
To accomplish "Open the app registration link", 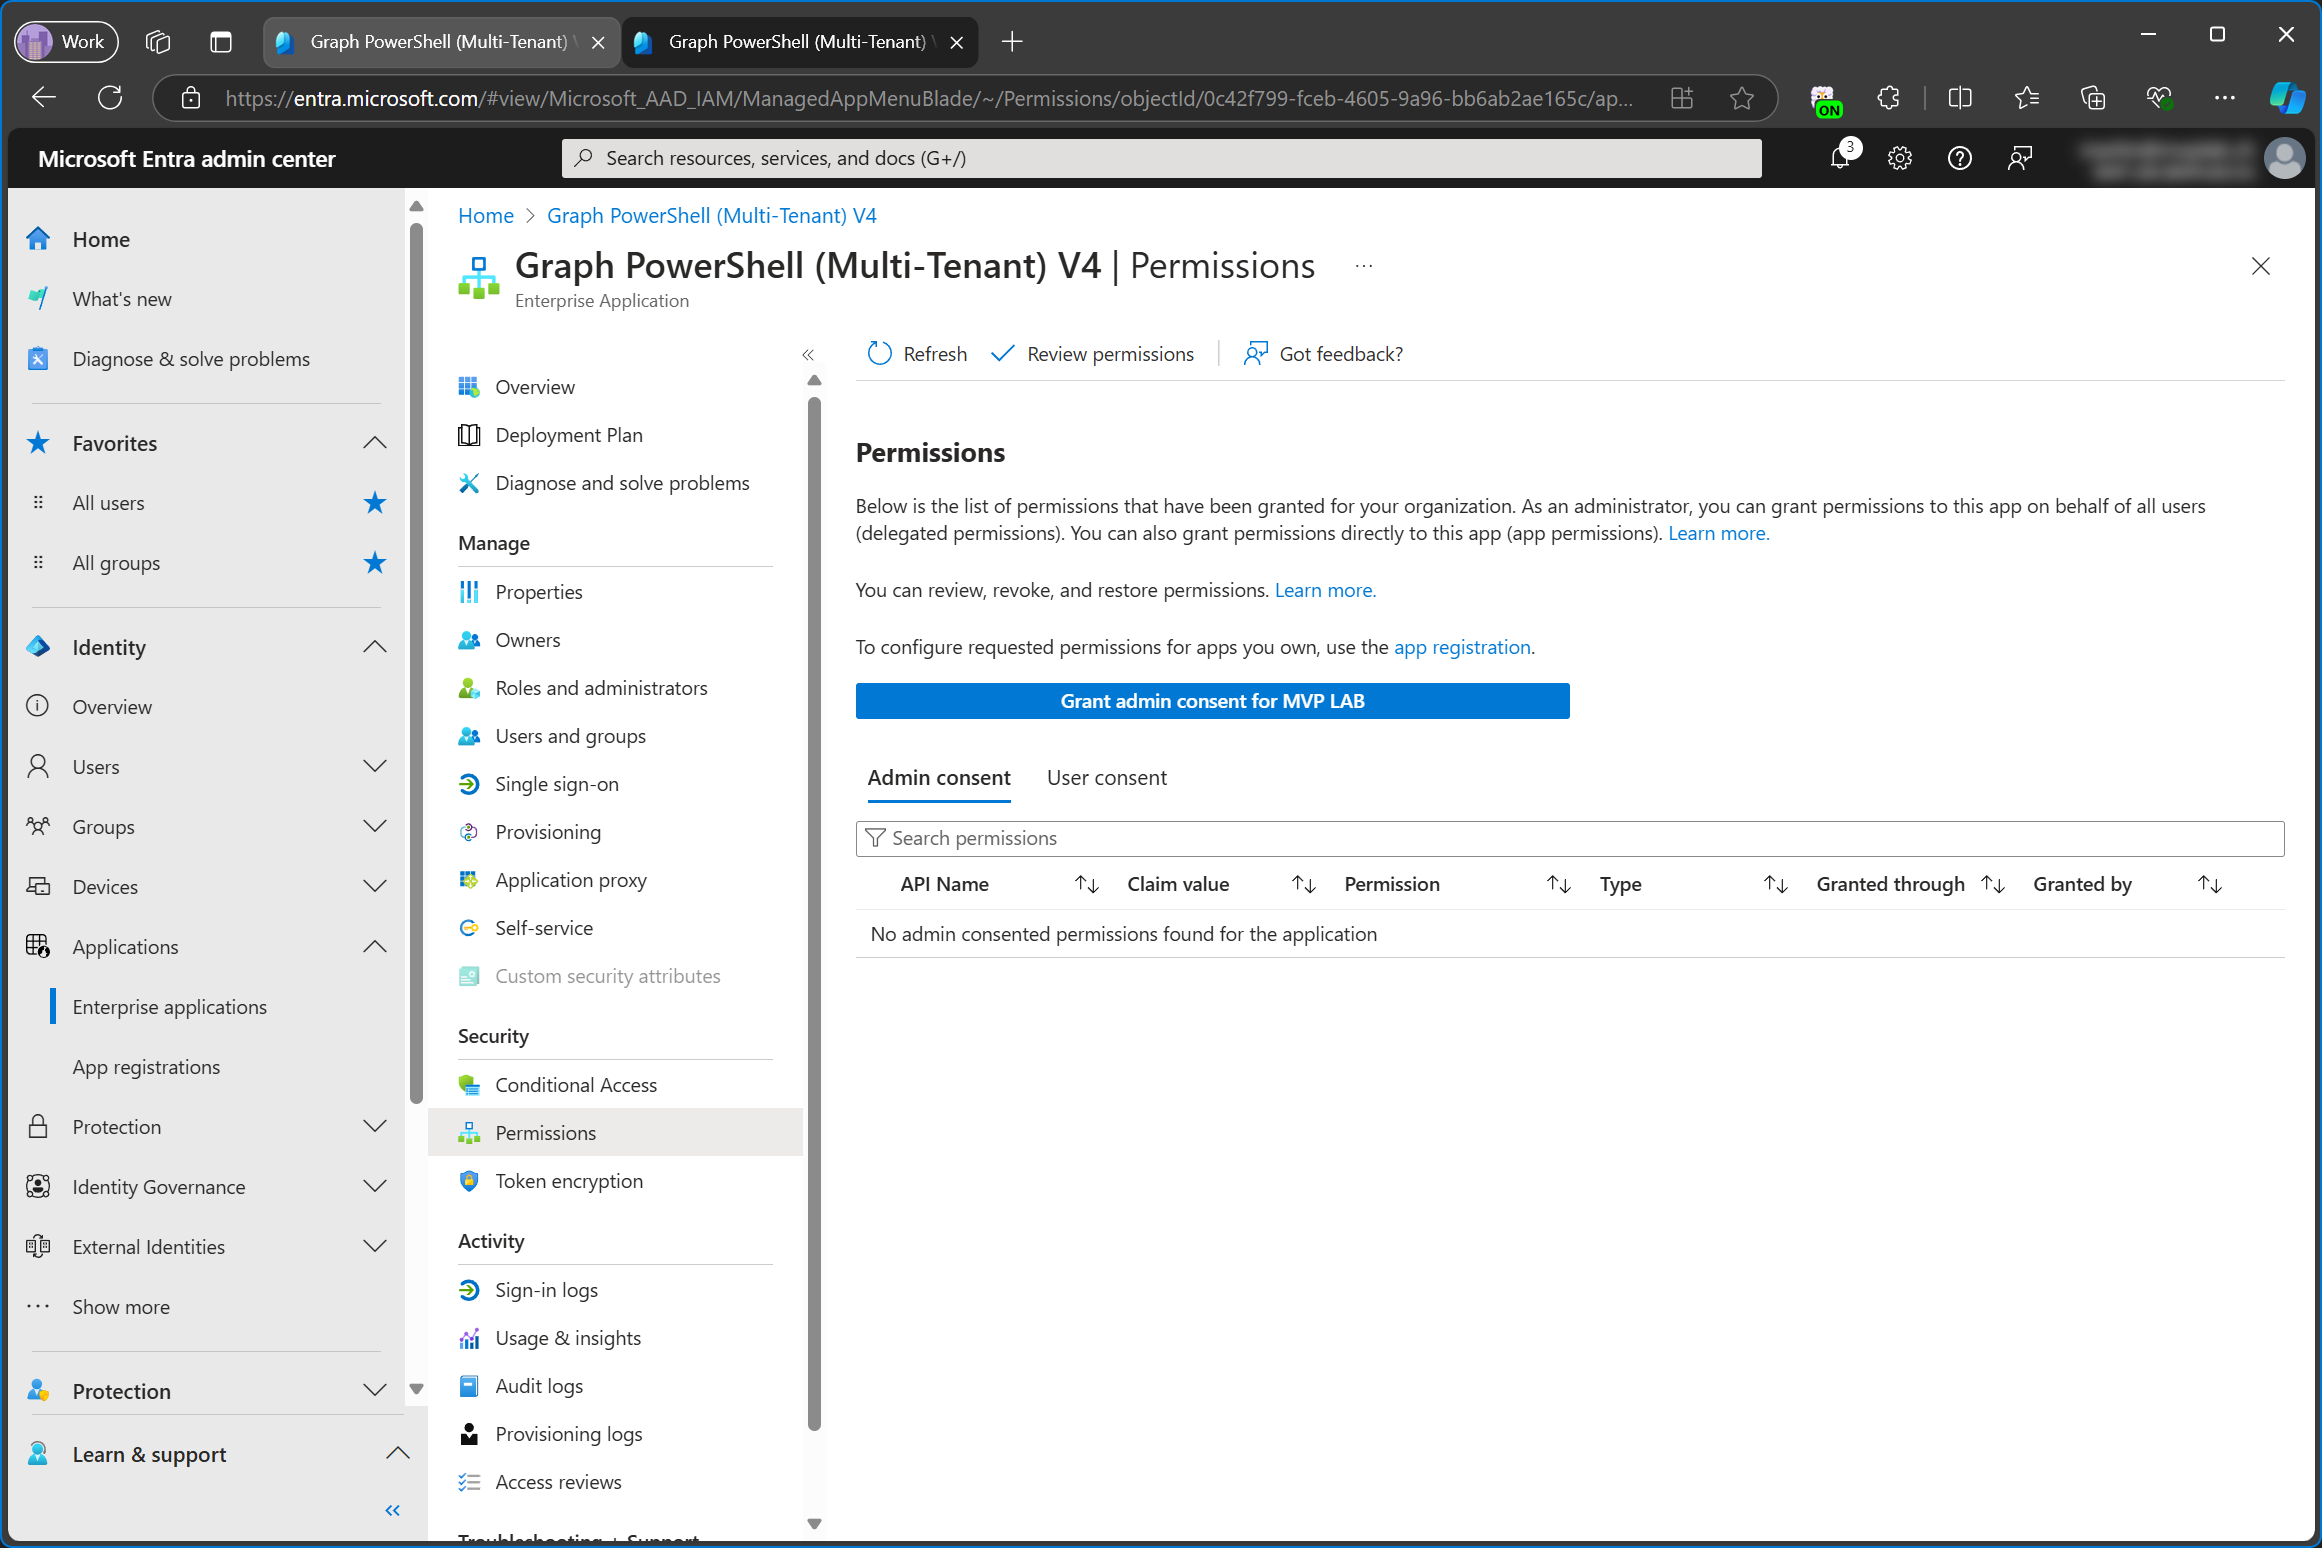I will point(1462,647).
